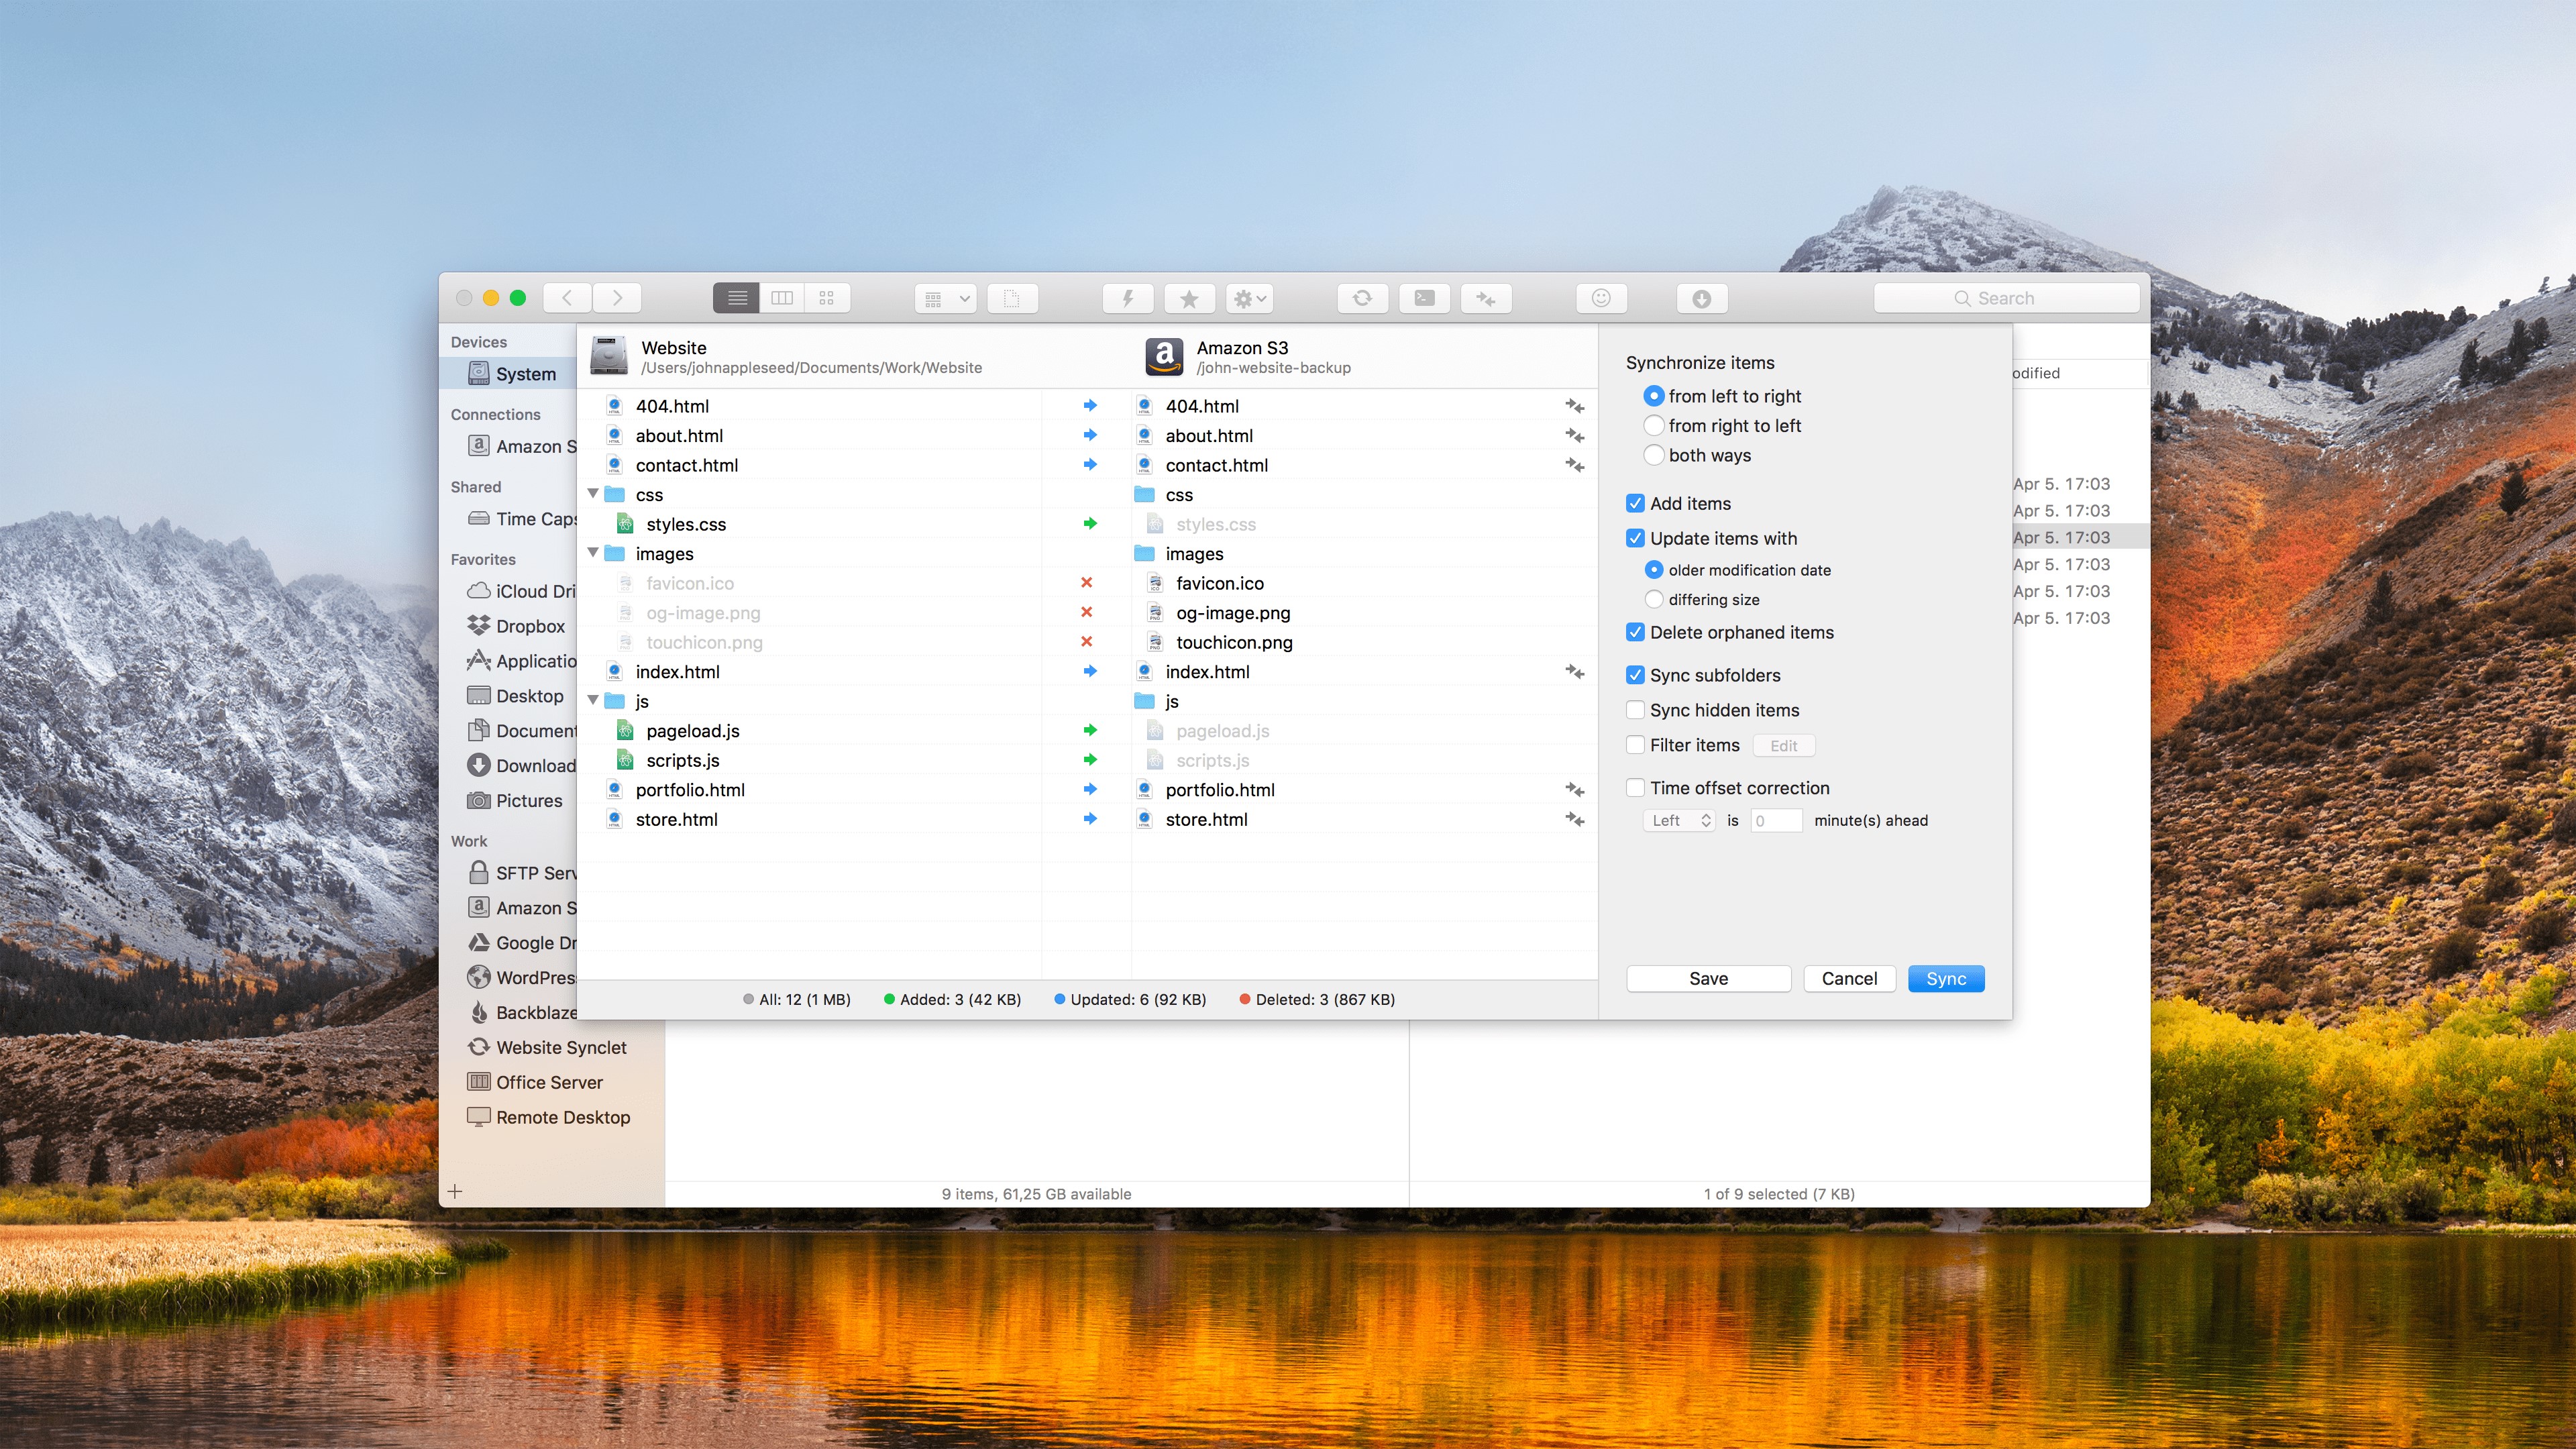Click the smiley face toolbar icon
This screenshot has width=2576, height=1449.
pos(1601,298)
